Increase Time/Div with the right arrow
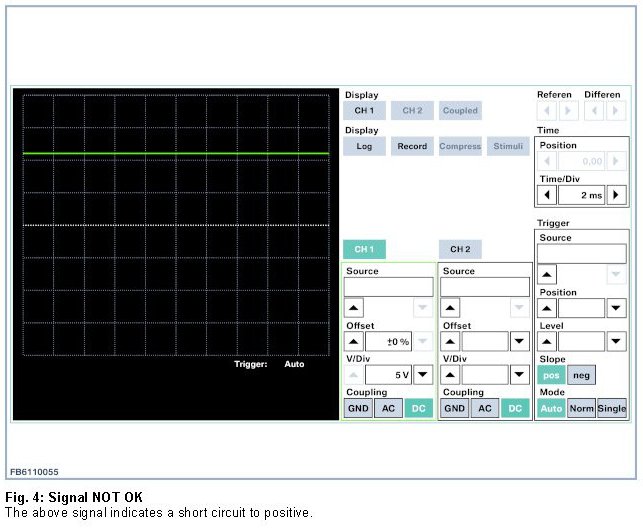643x529 pixels. point(617,195)
